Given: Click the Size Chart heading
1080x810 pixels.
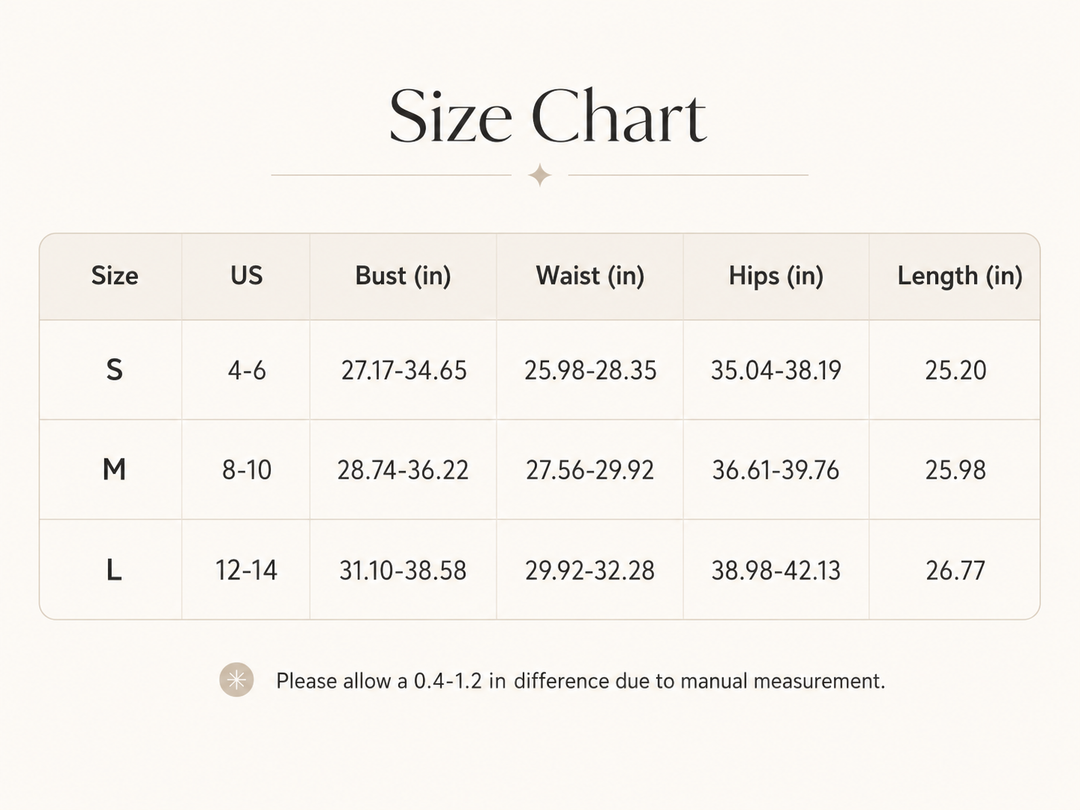Looking at the screenshot, I should pos(548,116).
